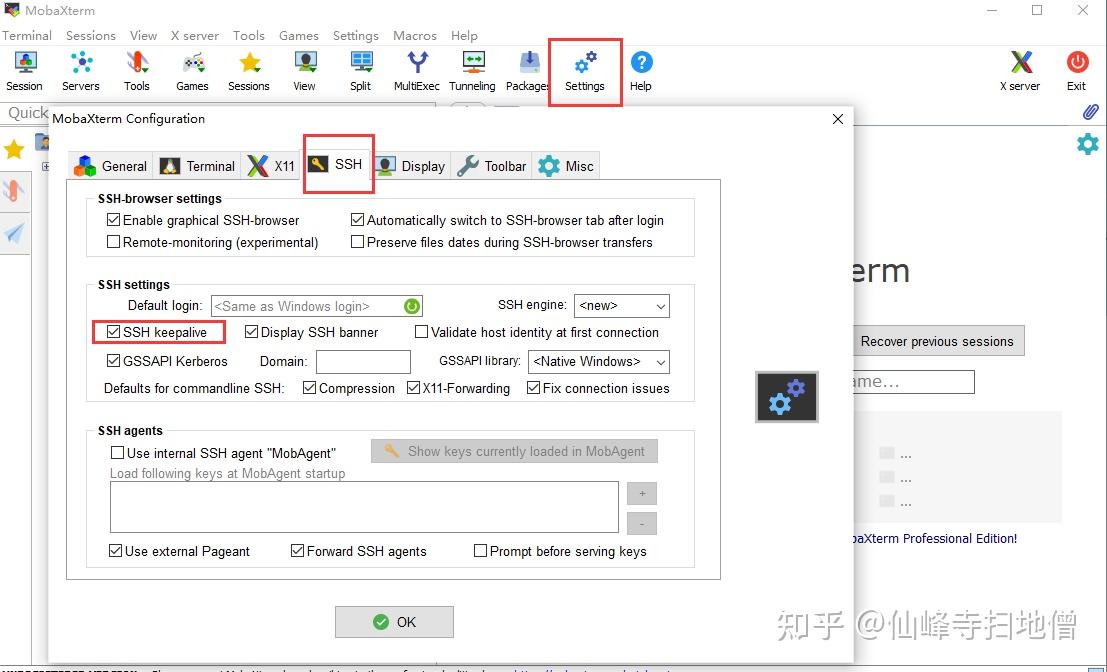
Task: Open the Servers panel
Action: (x=80, y=65)
